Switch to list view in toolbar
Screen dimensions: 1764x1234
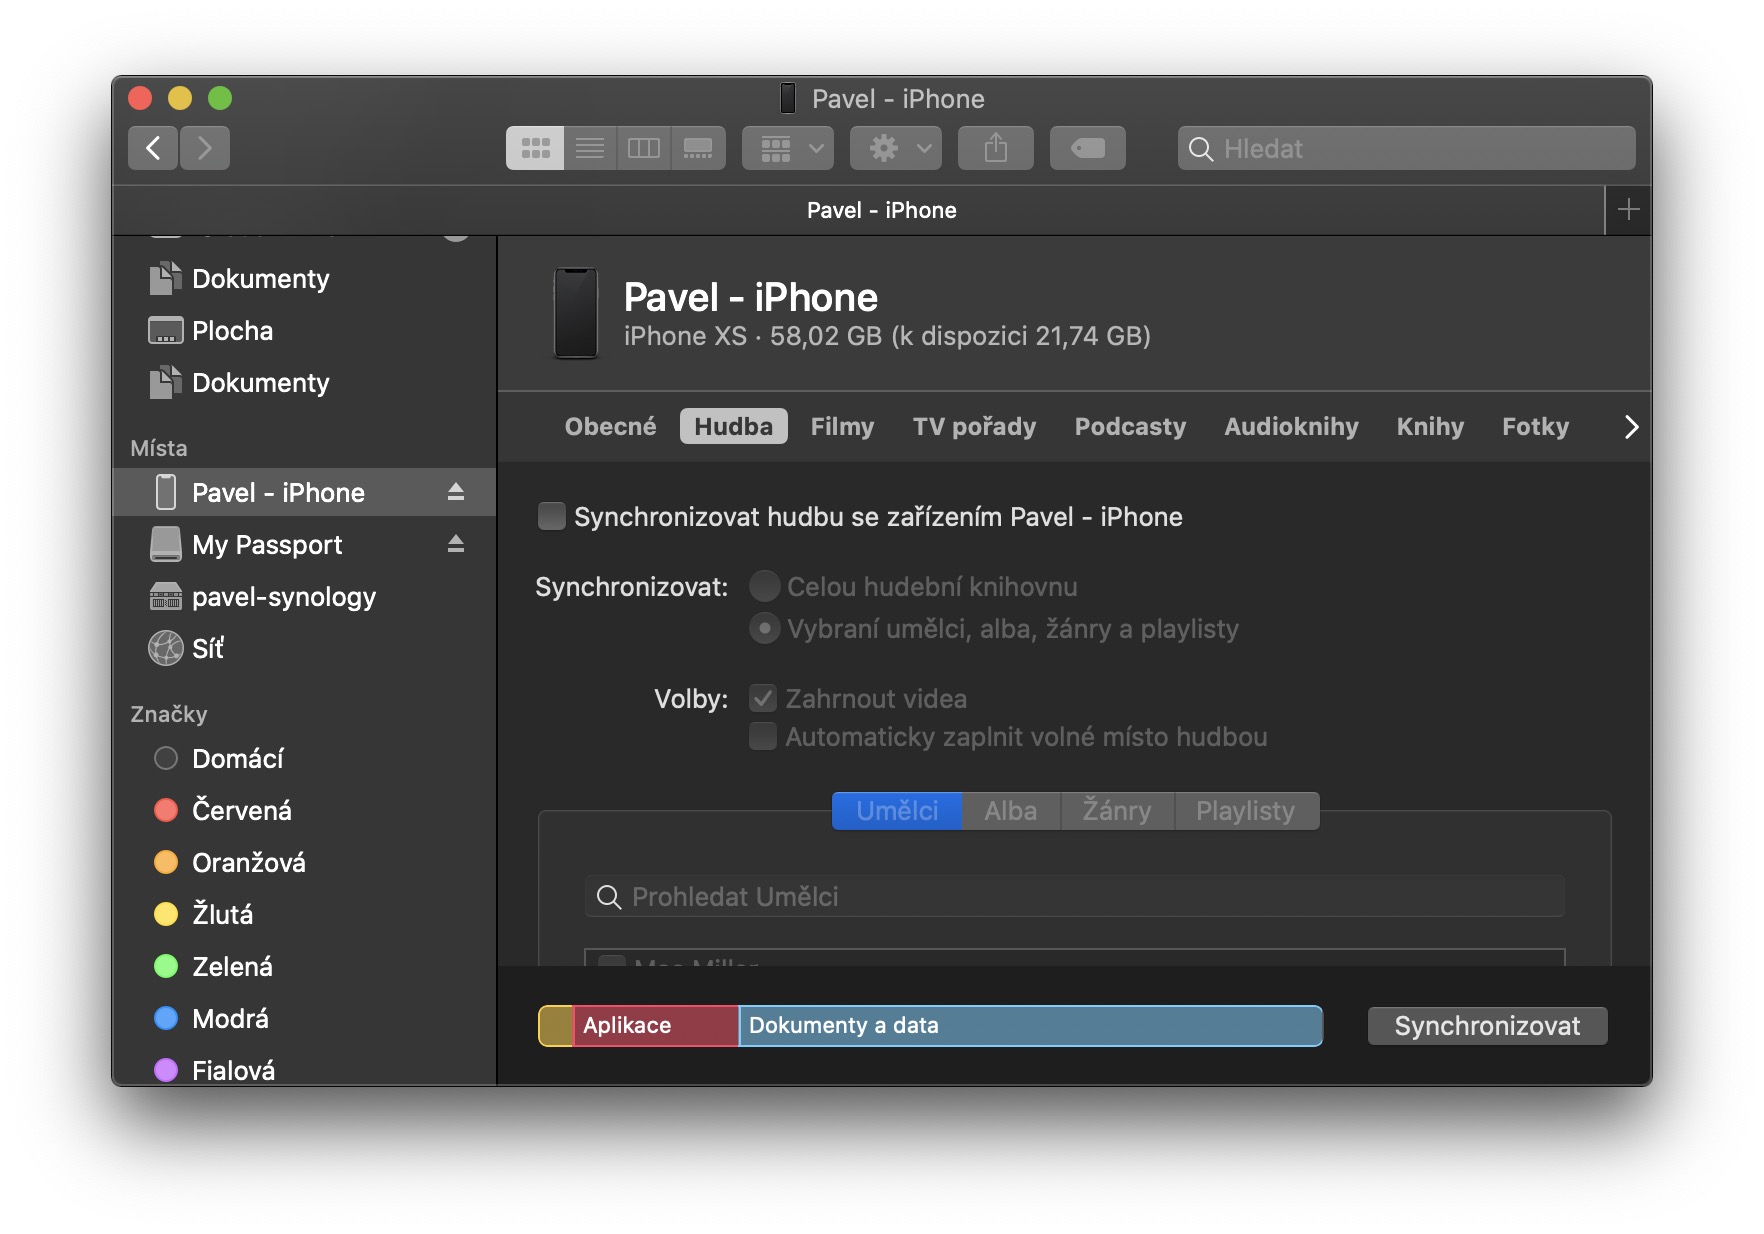pos(590,148)
